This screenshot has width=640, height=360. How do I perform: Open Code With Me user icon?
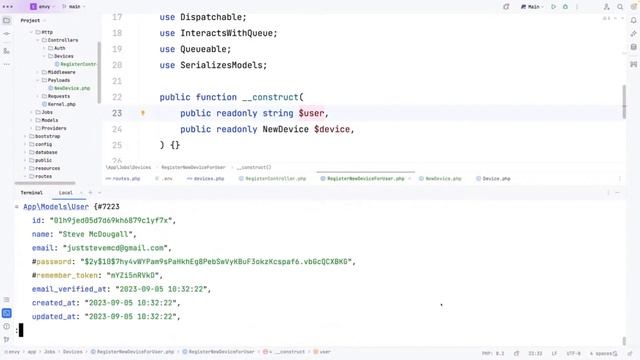[607, 7]
